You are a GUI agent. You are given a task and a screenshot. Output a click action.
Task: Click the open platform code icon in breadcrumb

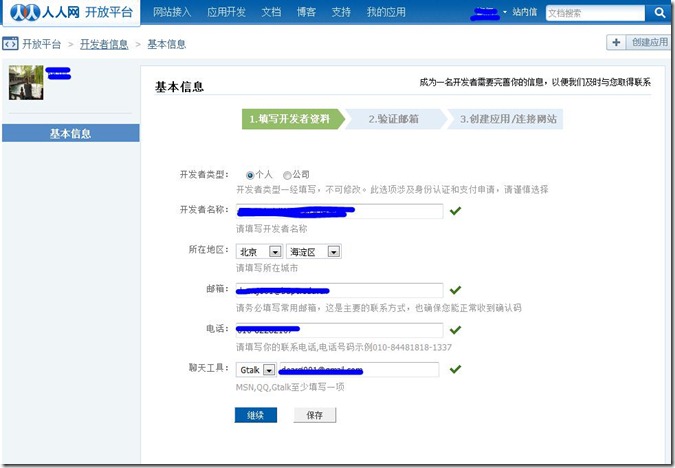[x=10, y=43]
